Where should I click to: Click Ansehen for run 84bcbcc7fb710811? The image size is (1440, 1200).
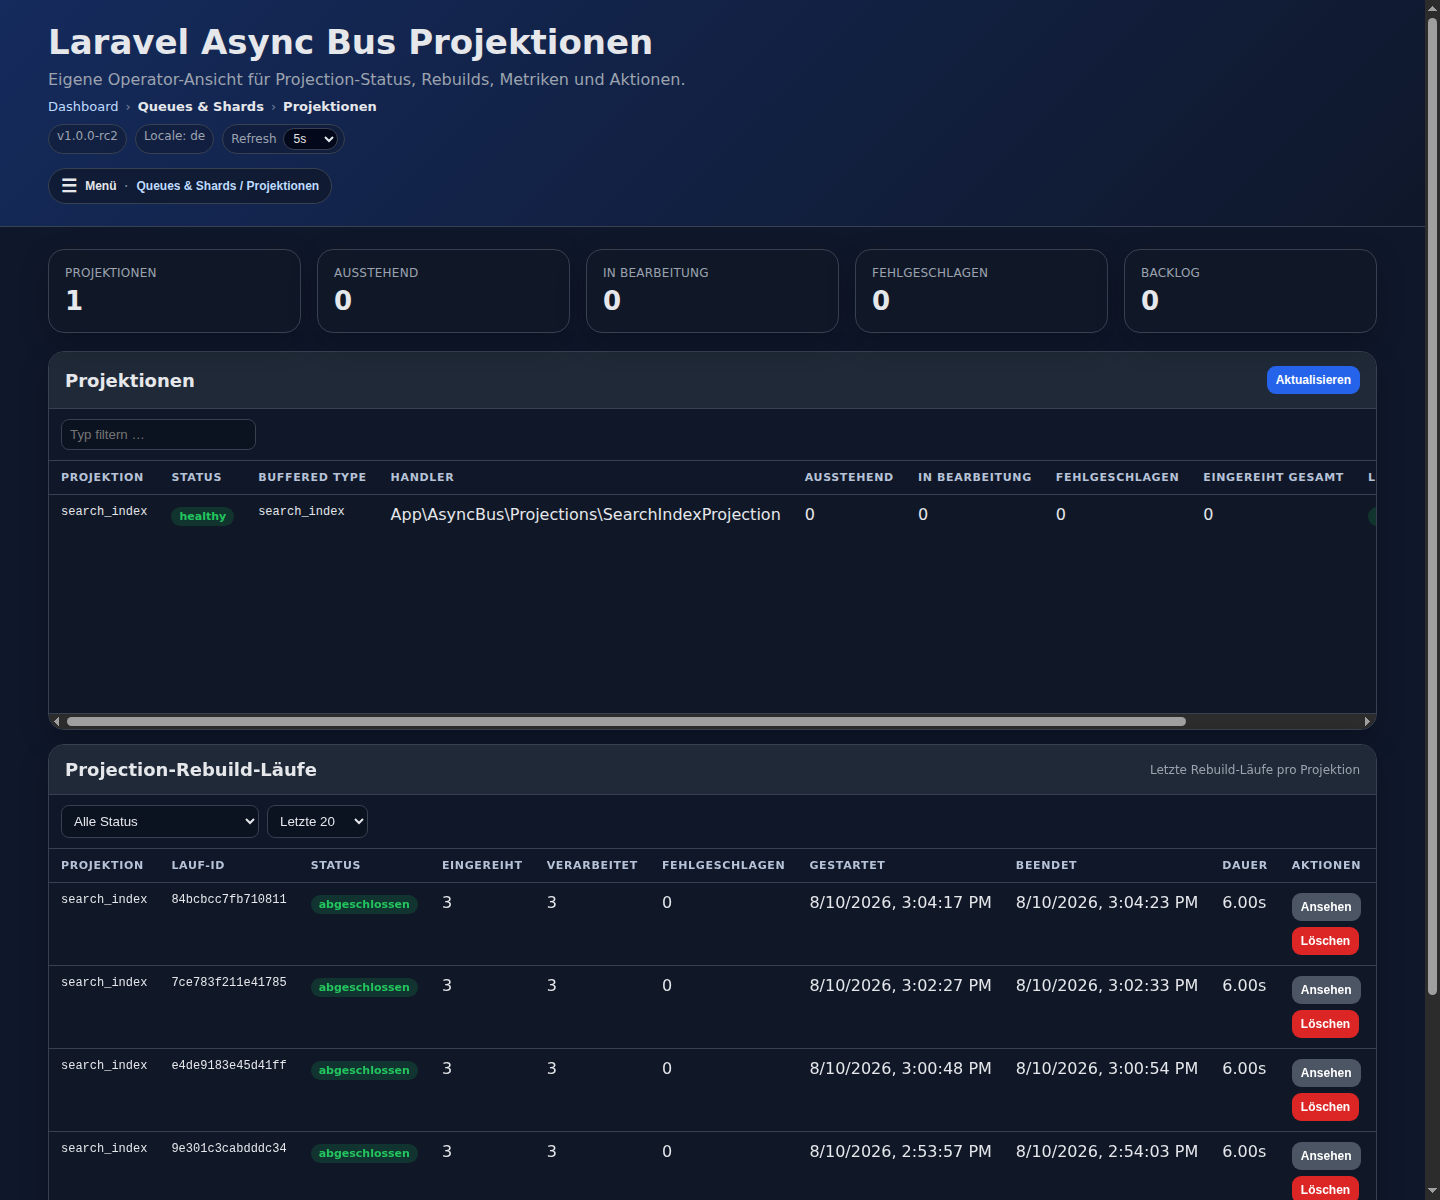tap(1326, 907)
